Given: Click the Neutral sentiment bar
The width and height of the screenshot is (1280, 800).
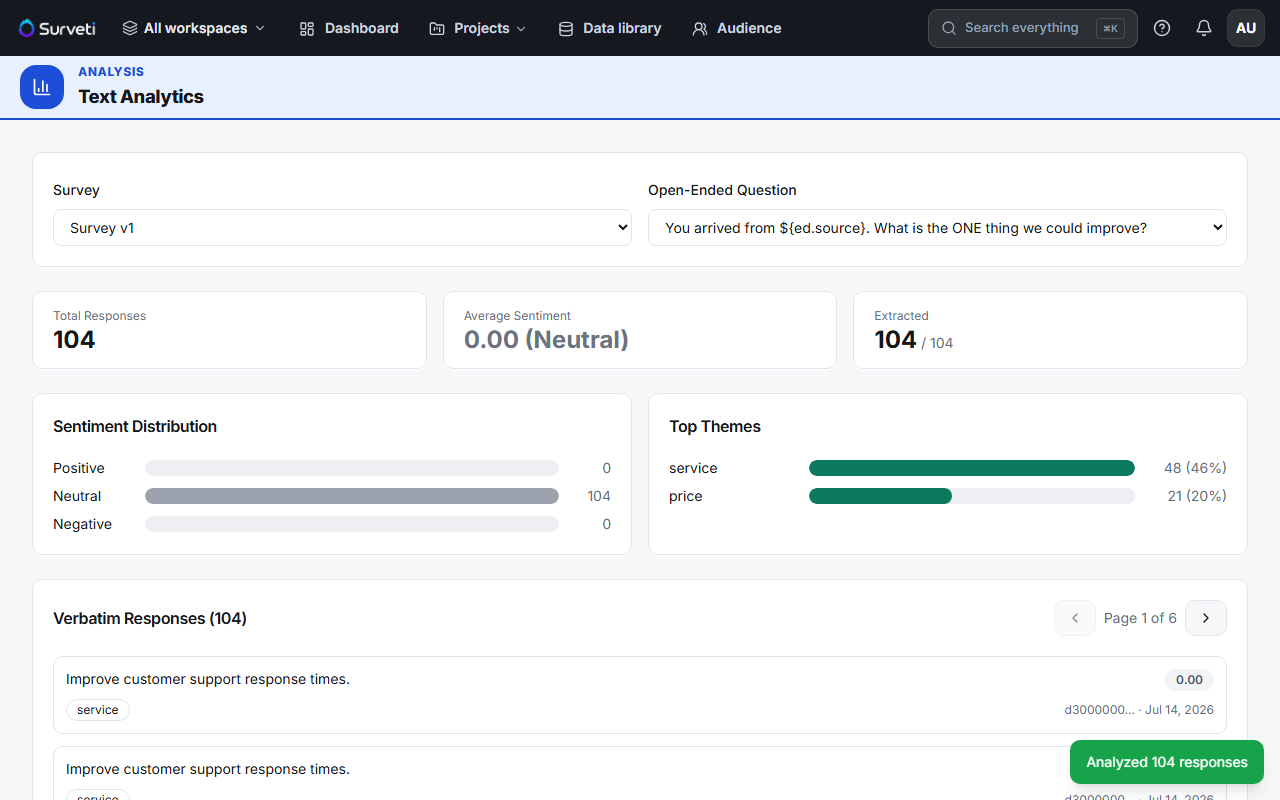Looking at the screenshot, I should tap(352, 496).
